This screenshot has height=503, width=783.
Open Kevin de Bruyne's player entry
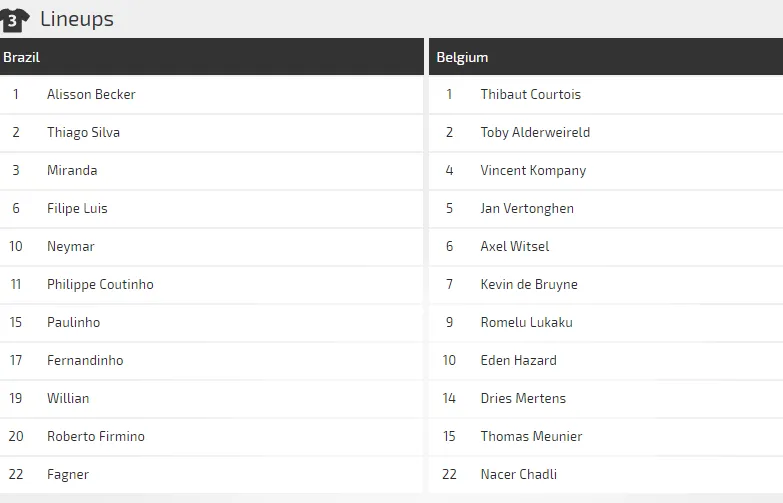pyautogui.click(x=529, y=284)
